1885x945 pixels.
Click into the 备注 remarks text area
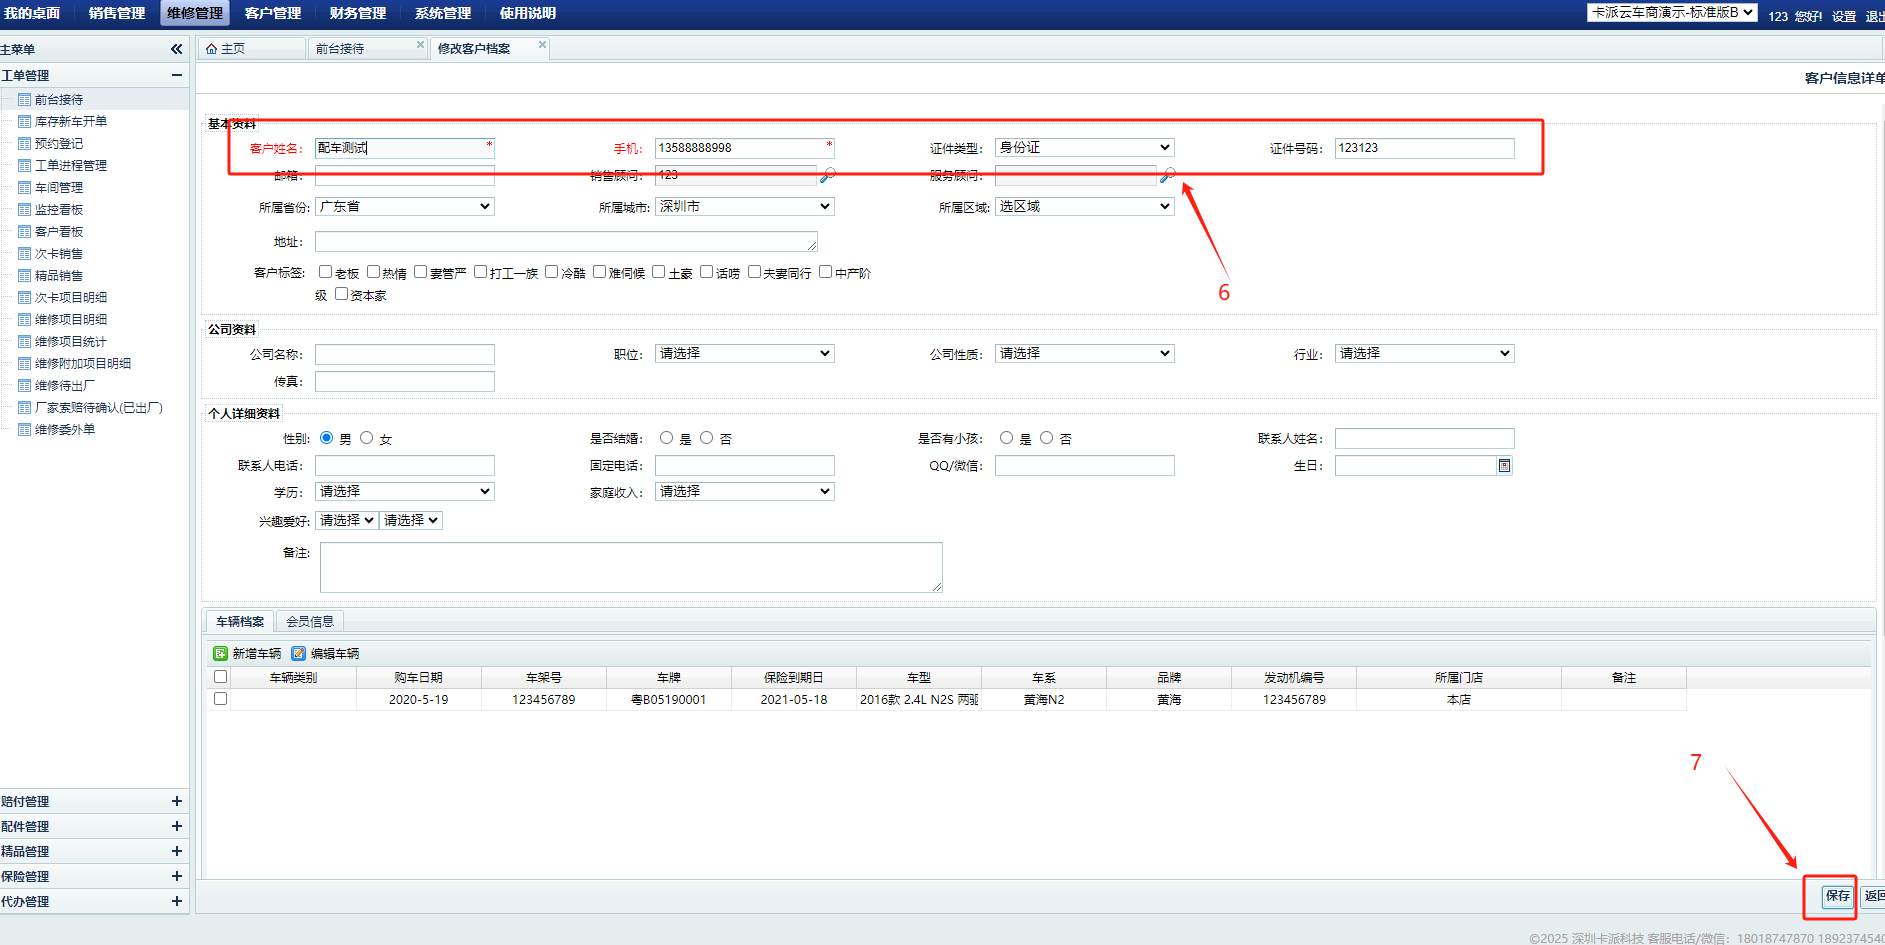coord(630,567)
